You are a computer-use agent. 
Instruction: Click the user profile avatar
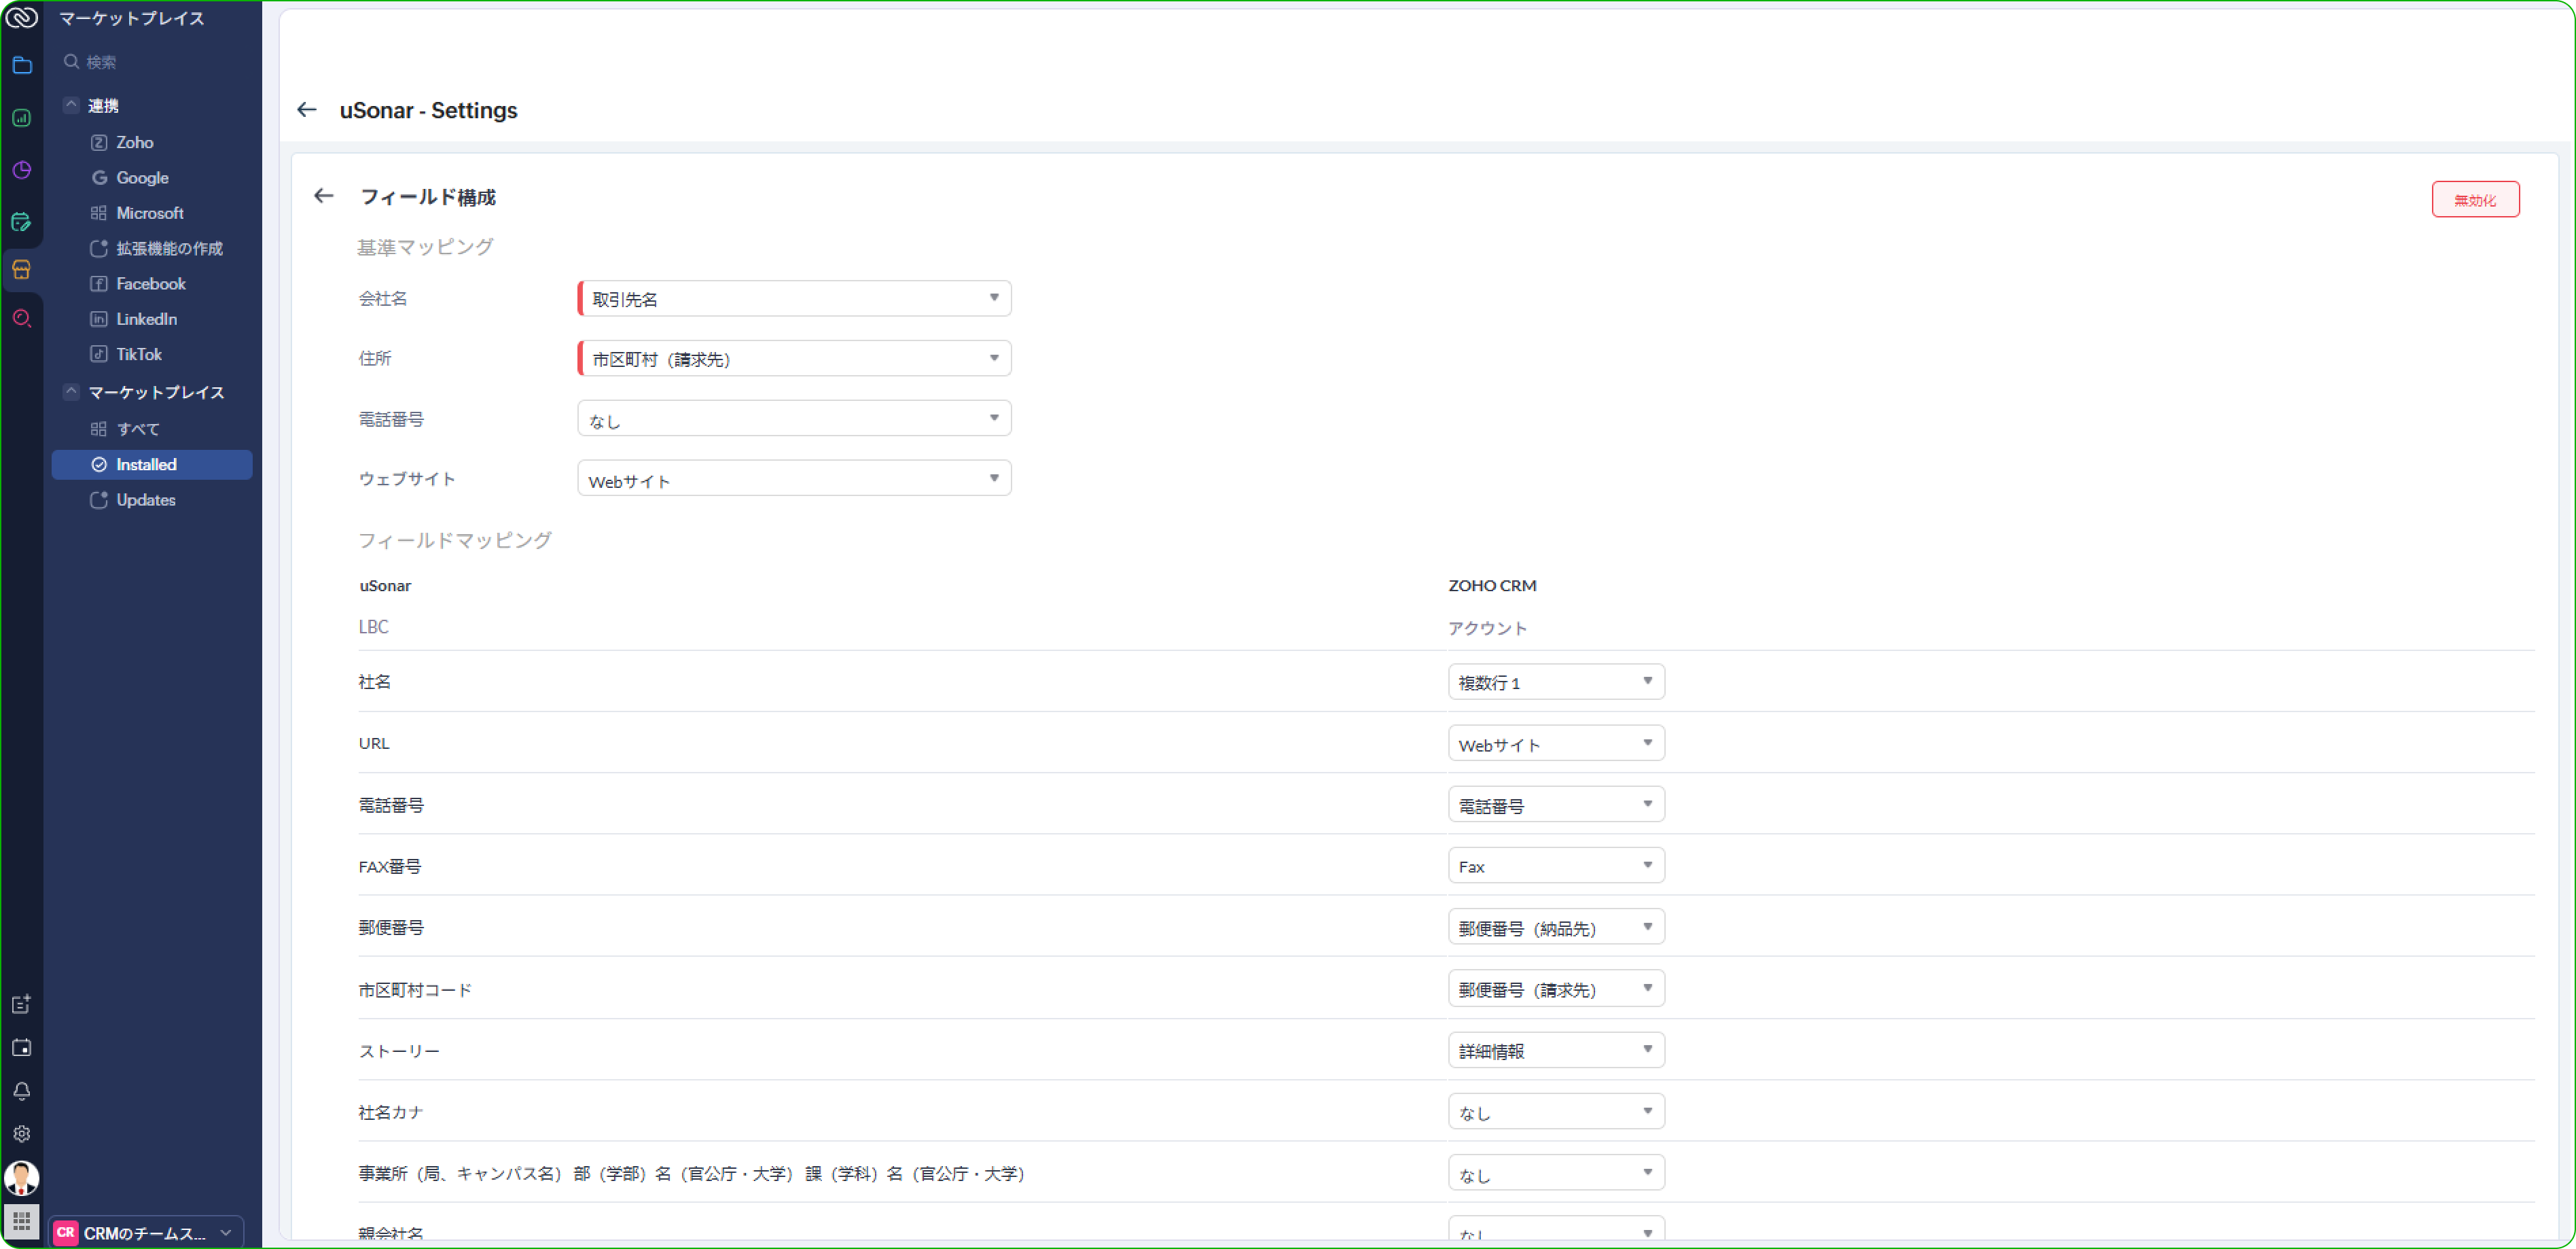pyautogui.click(x=22, y=1178)
